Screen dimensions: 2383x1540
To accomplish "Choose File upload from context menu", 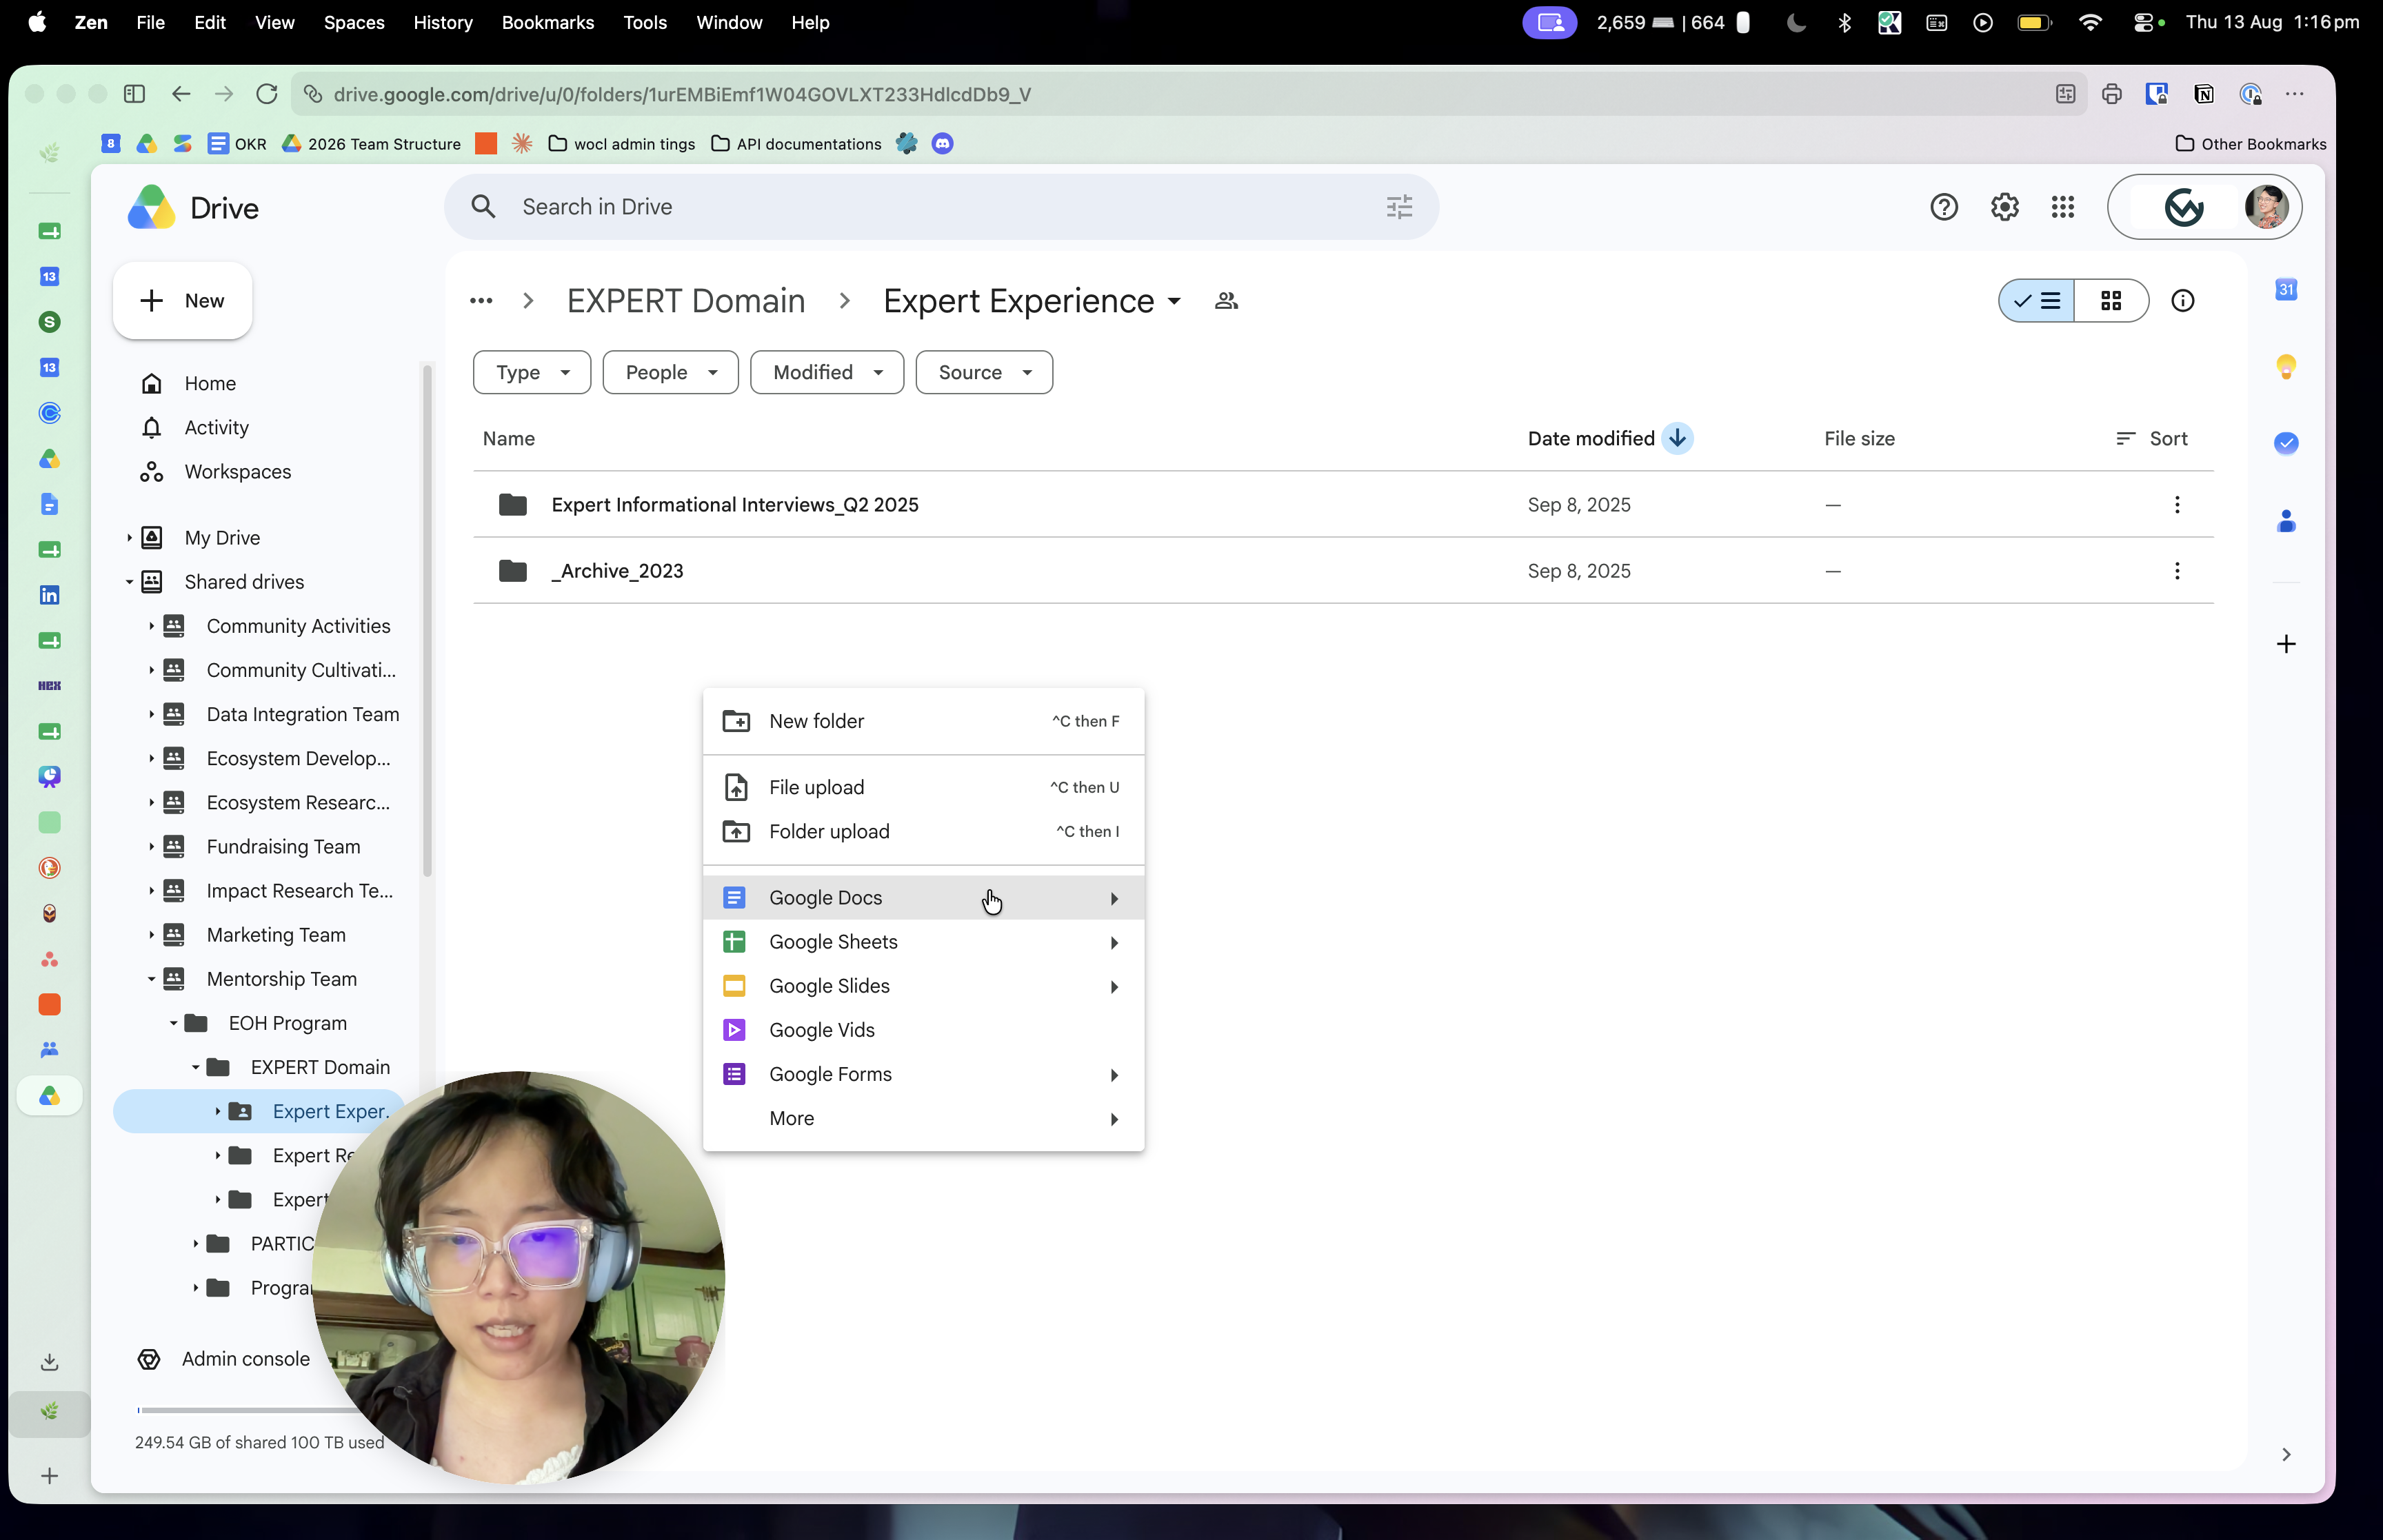I will [x=923, y=788].
